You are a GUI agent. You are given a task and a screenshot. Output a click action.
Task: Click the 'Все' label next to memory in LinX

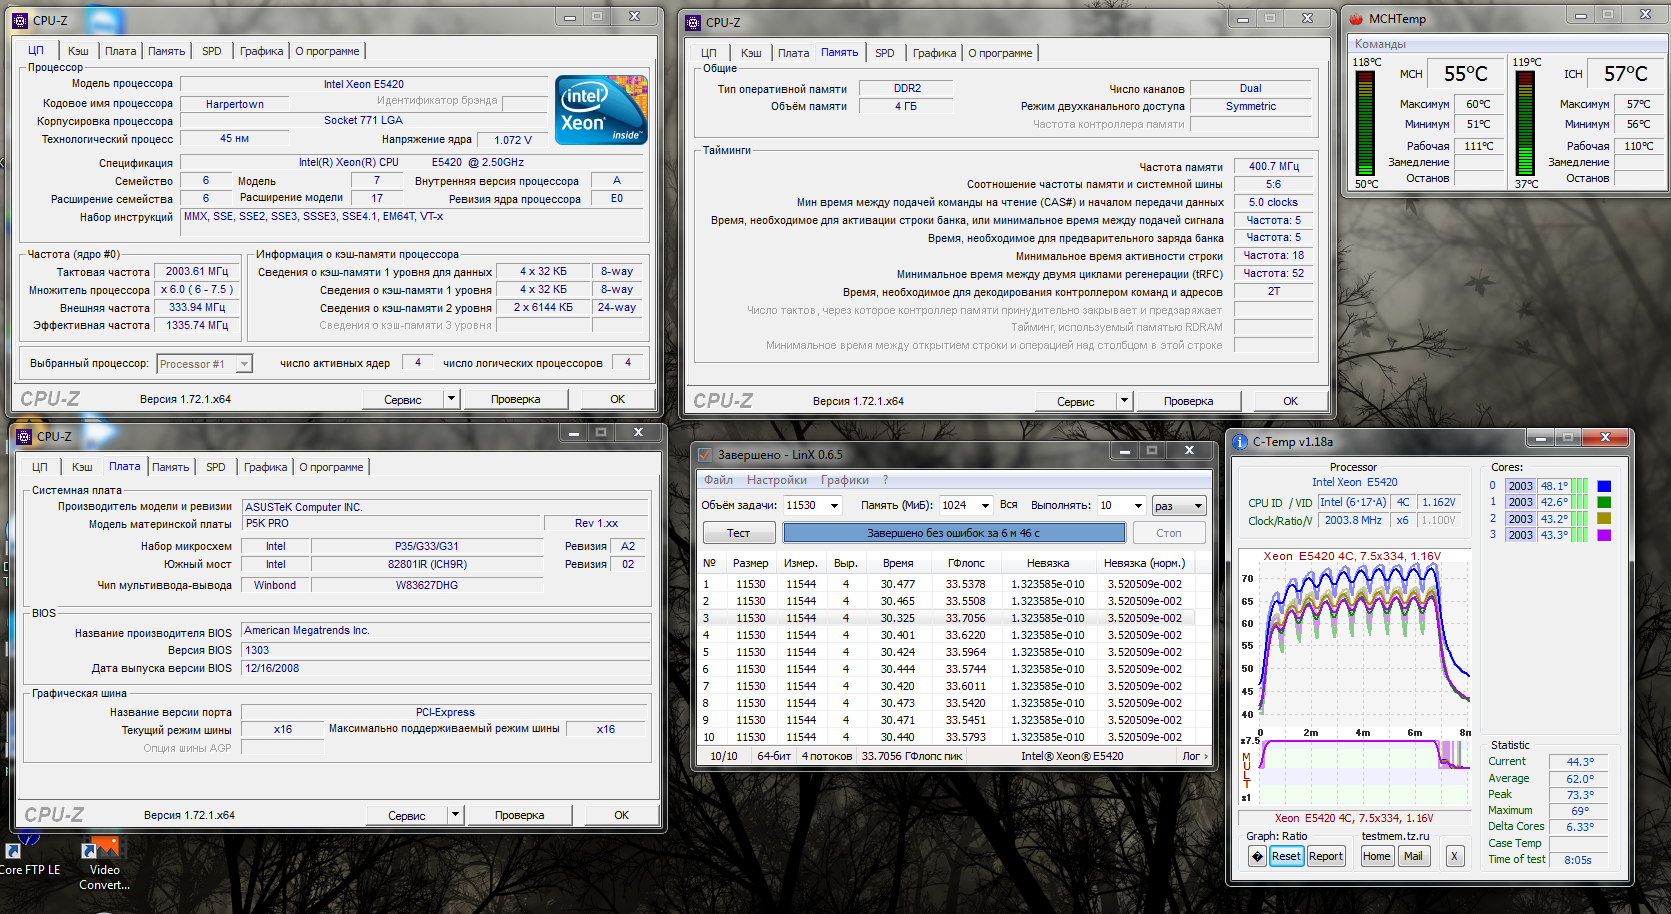1008,505
